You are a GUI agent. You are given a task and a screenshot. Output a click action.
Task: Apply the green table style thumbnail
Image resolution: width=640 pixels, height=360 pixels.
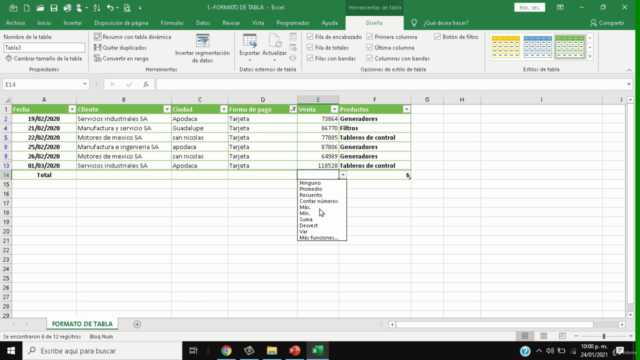pos(570,47)
